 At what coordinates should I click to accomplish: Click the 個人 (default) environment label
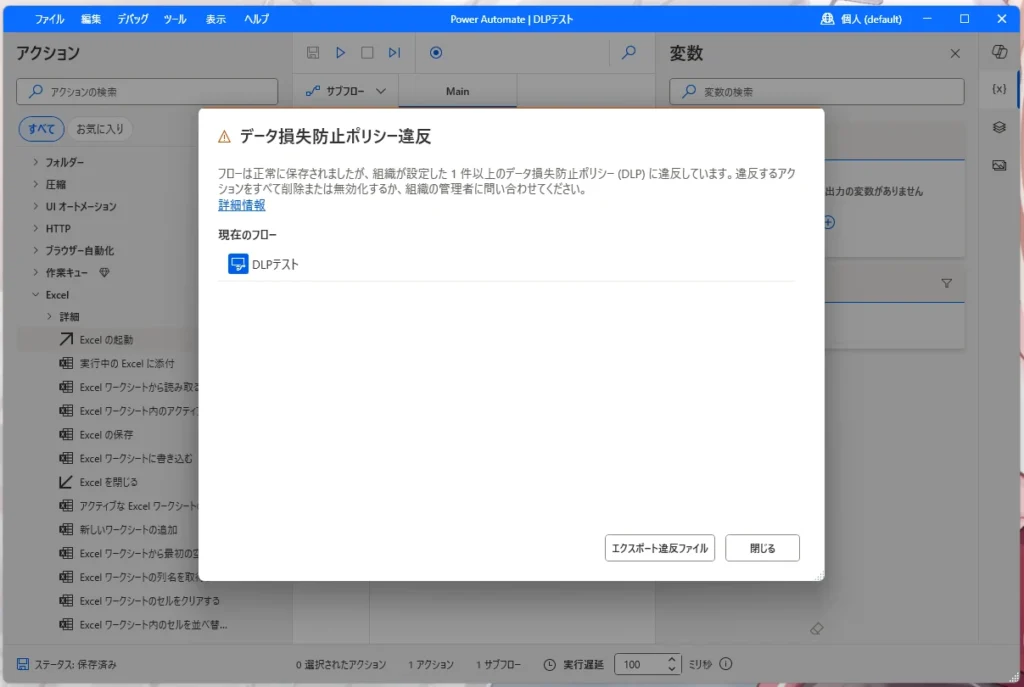pyautogui.click(x=871, y=20)
